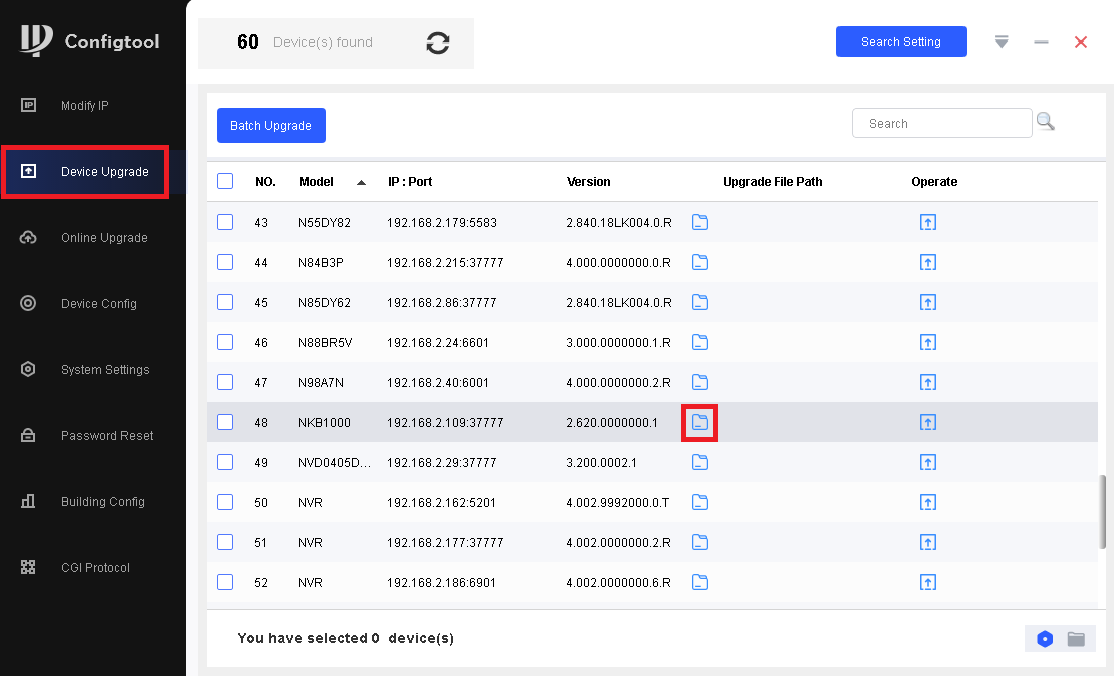Check the box for device 43

point(225,222)
